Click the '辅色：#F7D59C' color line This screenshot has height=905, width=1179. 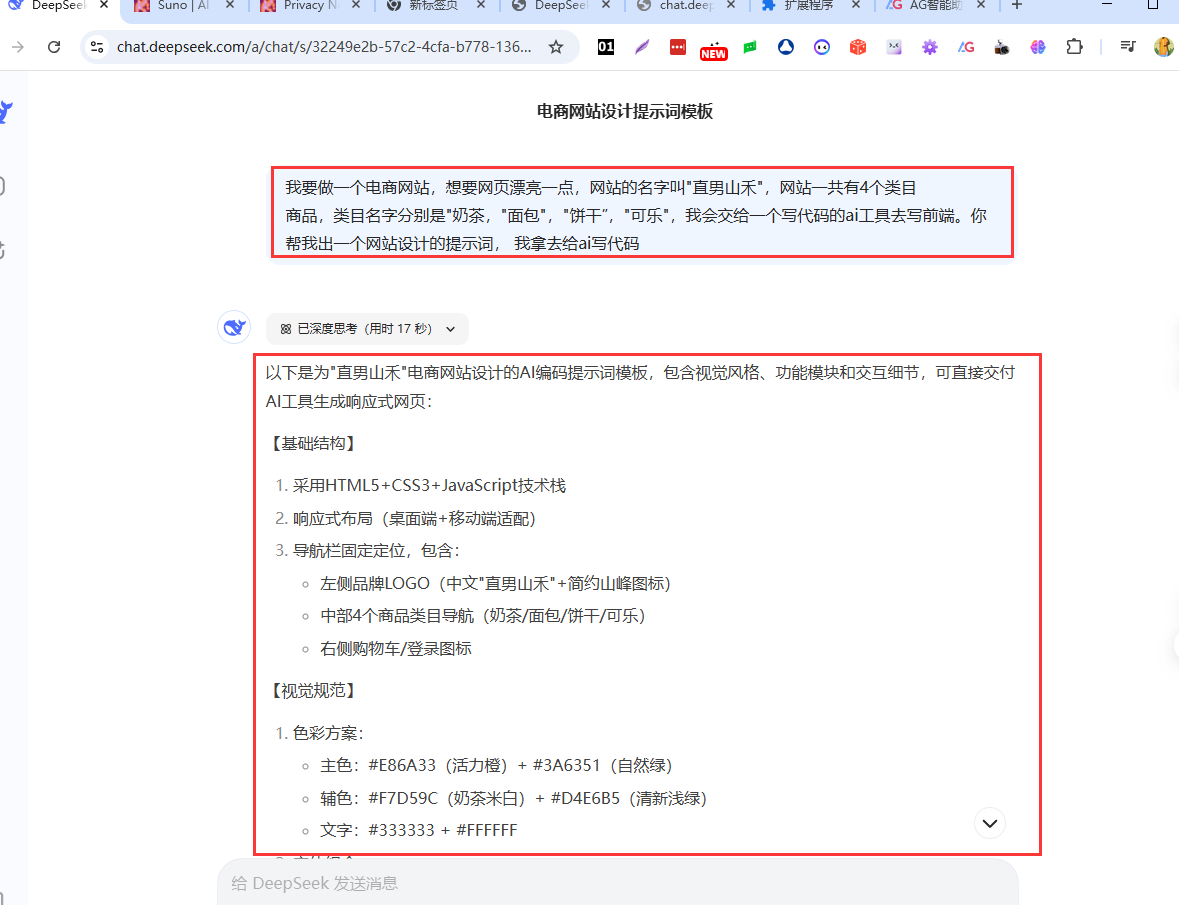[514, 798]
